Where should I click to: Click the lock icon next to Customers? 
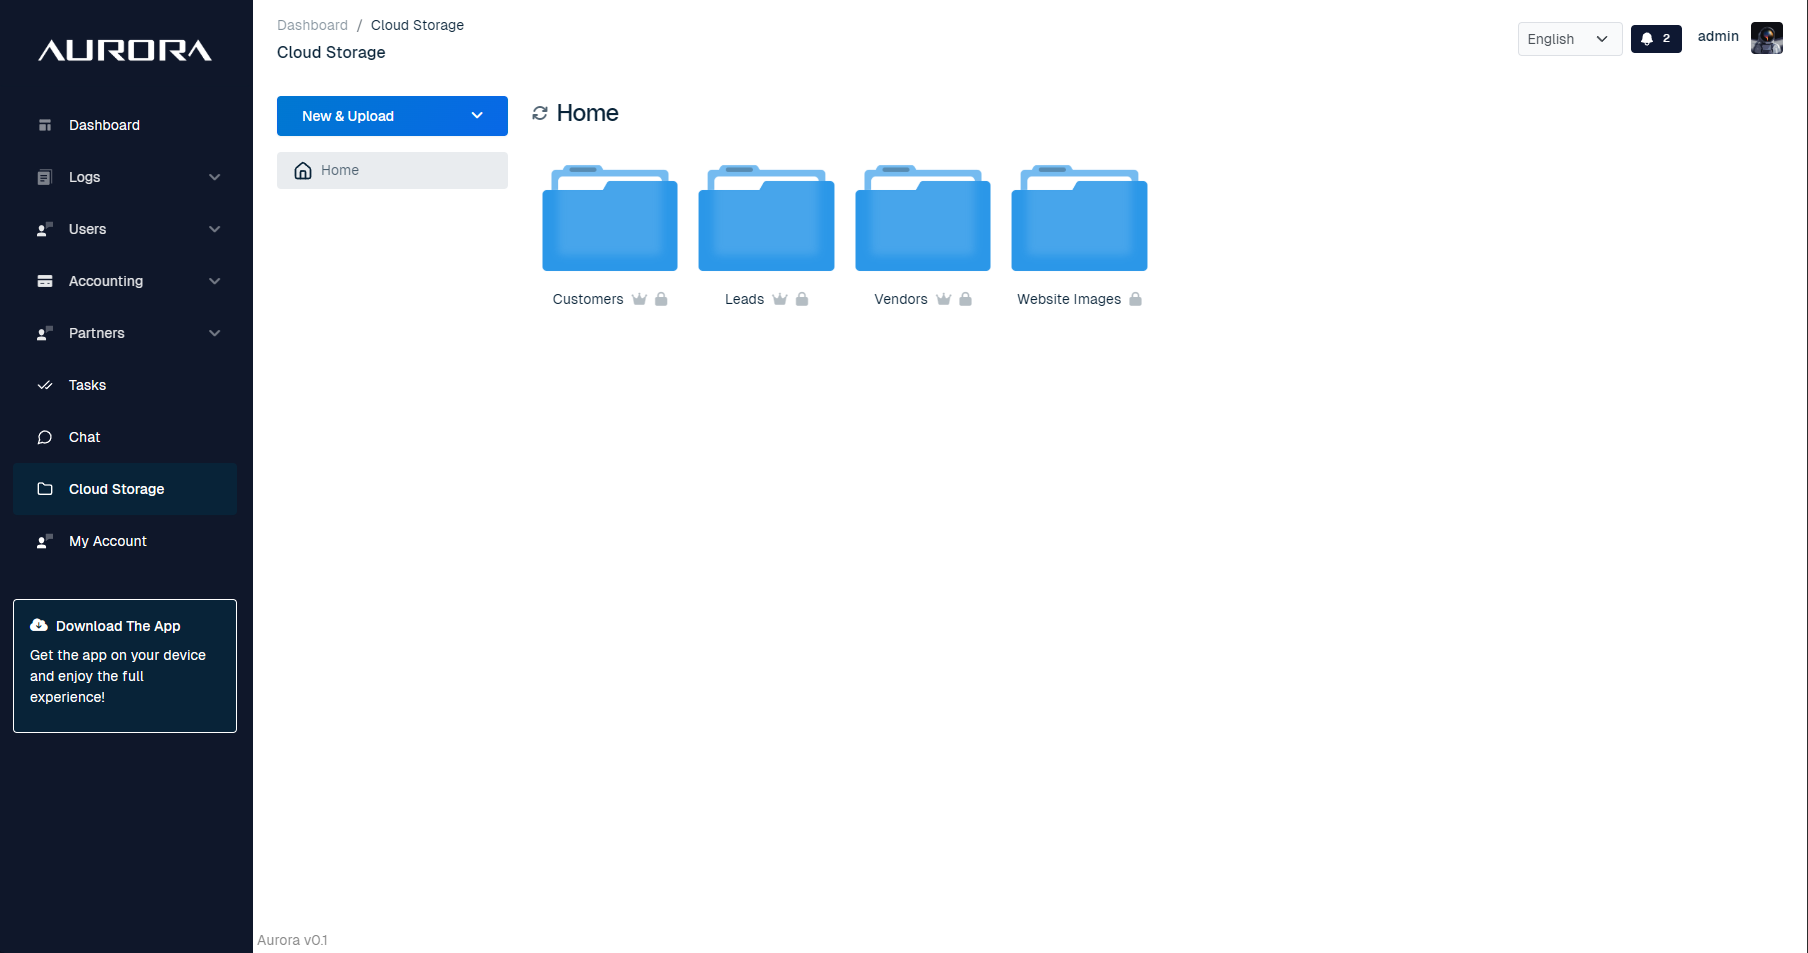(661, 299)
